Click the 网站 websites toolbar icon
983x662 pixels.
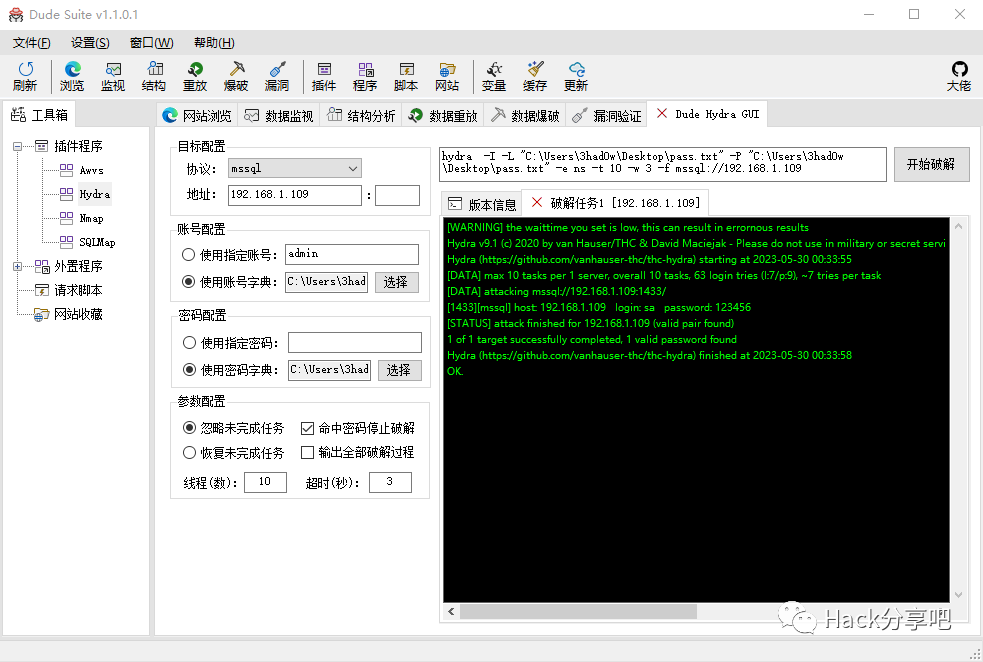point(447,76)
